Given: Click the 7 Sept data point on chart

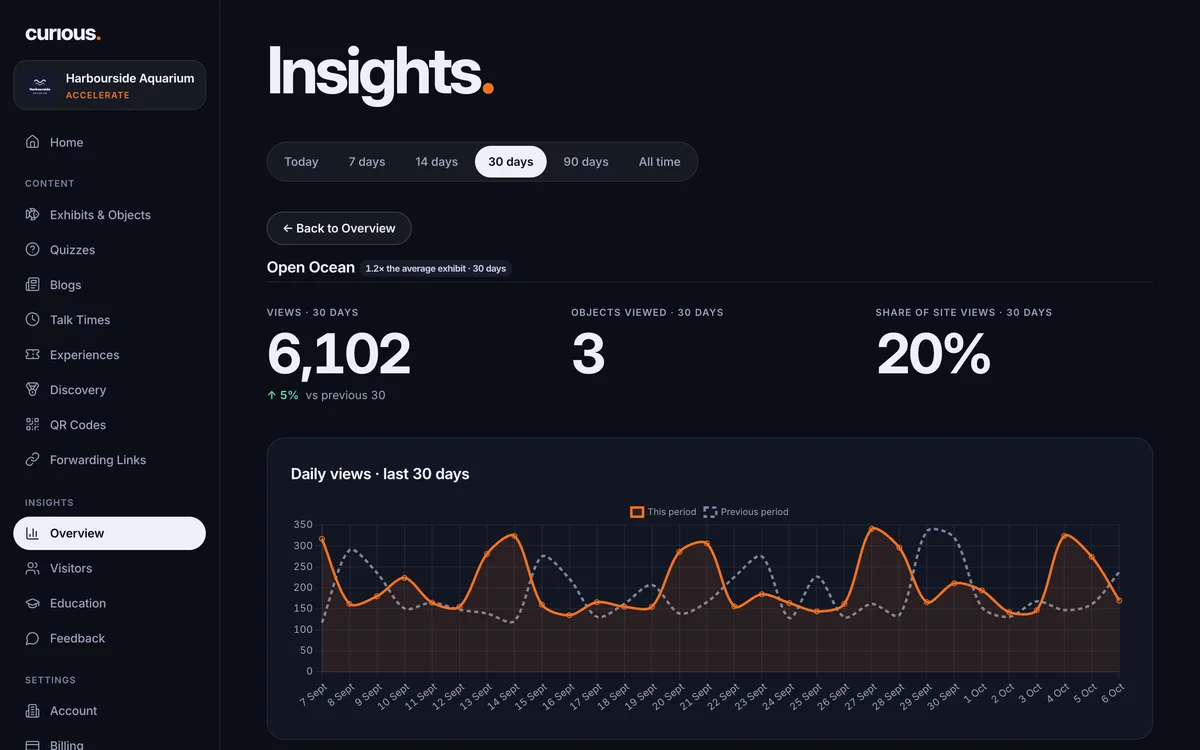Looking at the screenshot, I should (322, 539).
